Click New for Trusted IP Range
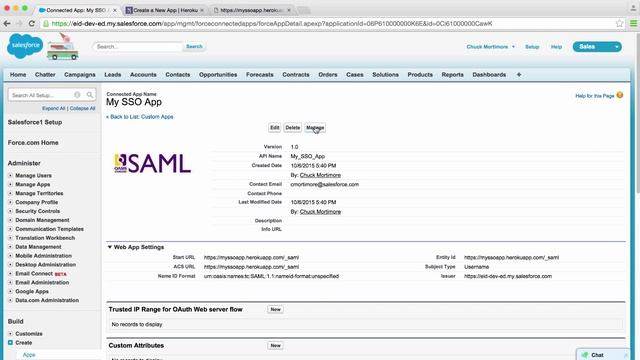The height and width of the screenshot is (360, 640). pos(276,309)
